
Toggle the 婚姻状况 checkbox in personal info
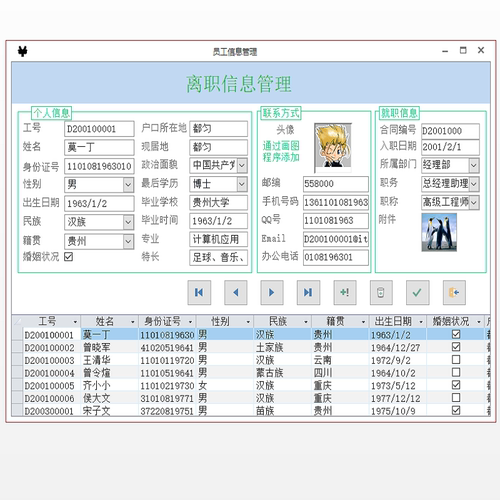[69, 257]
